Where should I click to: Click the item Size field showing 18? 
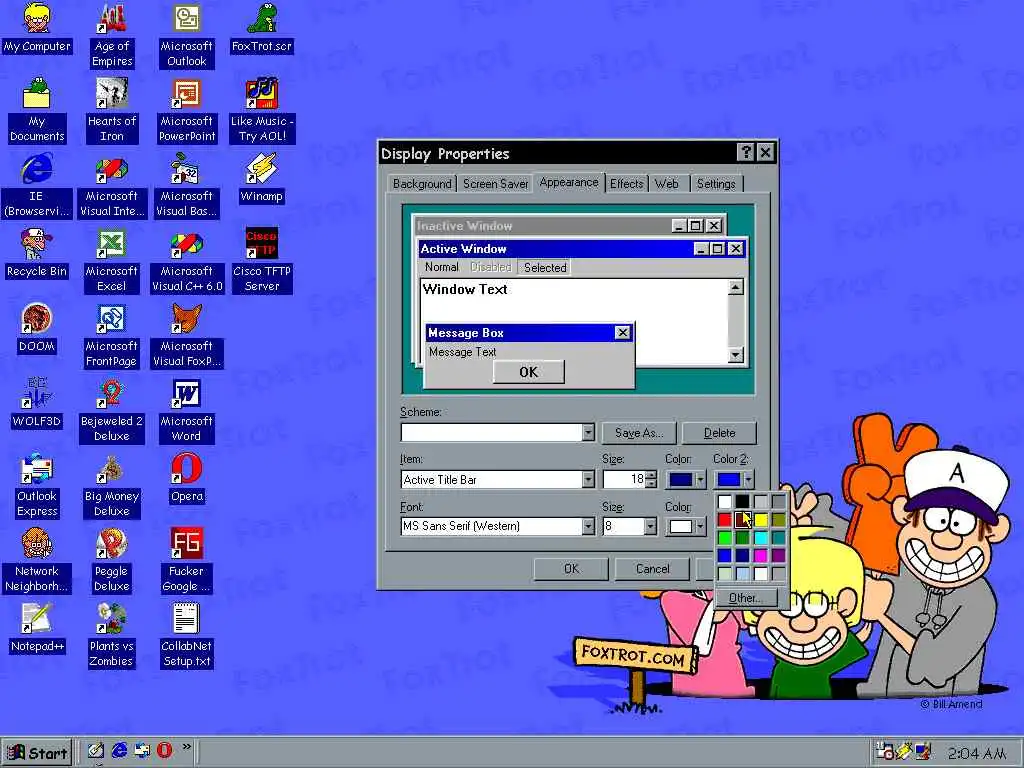[x=624, y=479]
